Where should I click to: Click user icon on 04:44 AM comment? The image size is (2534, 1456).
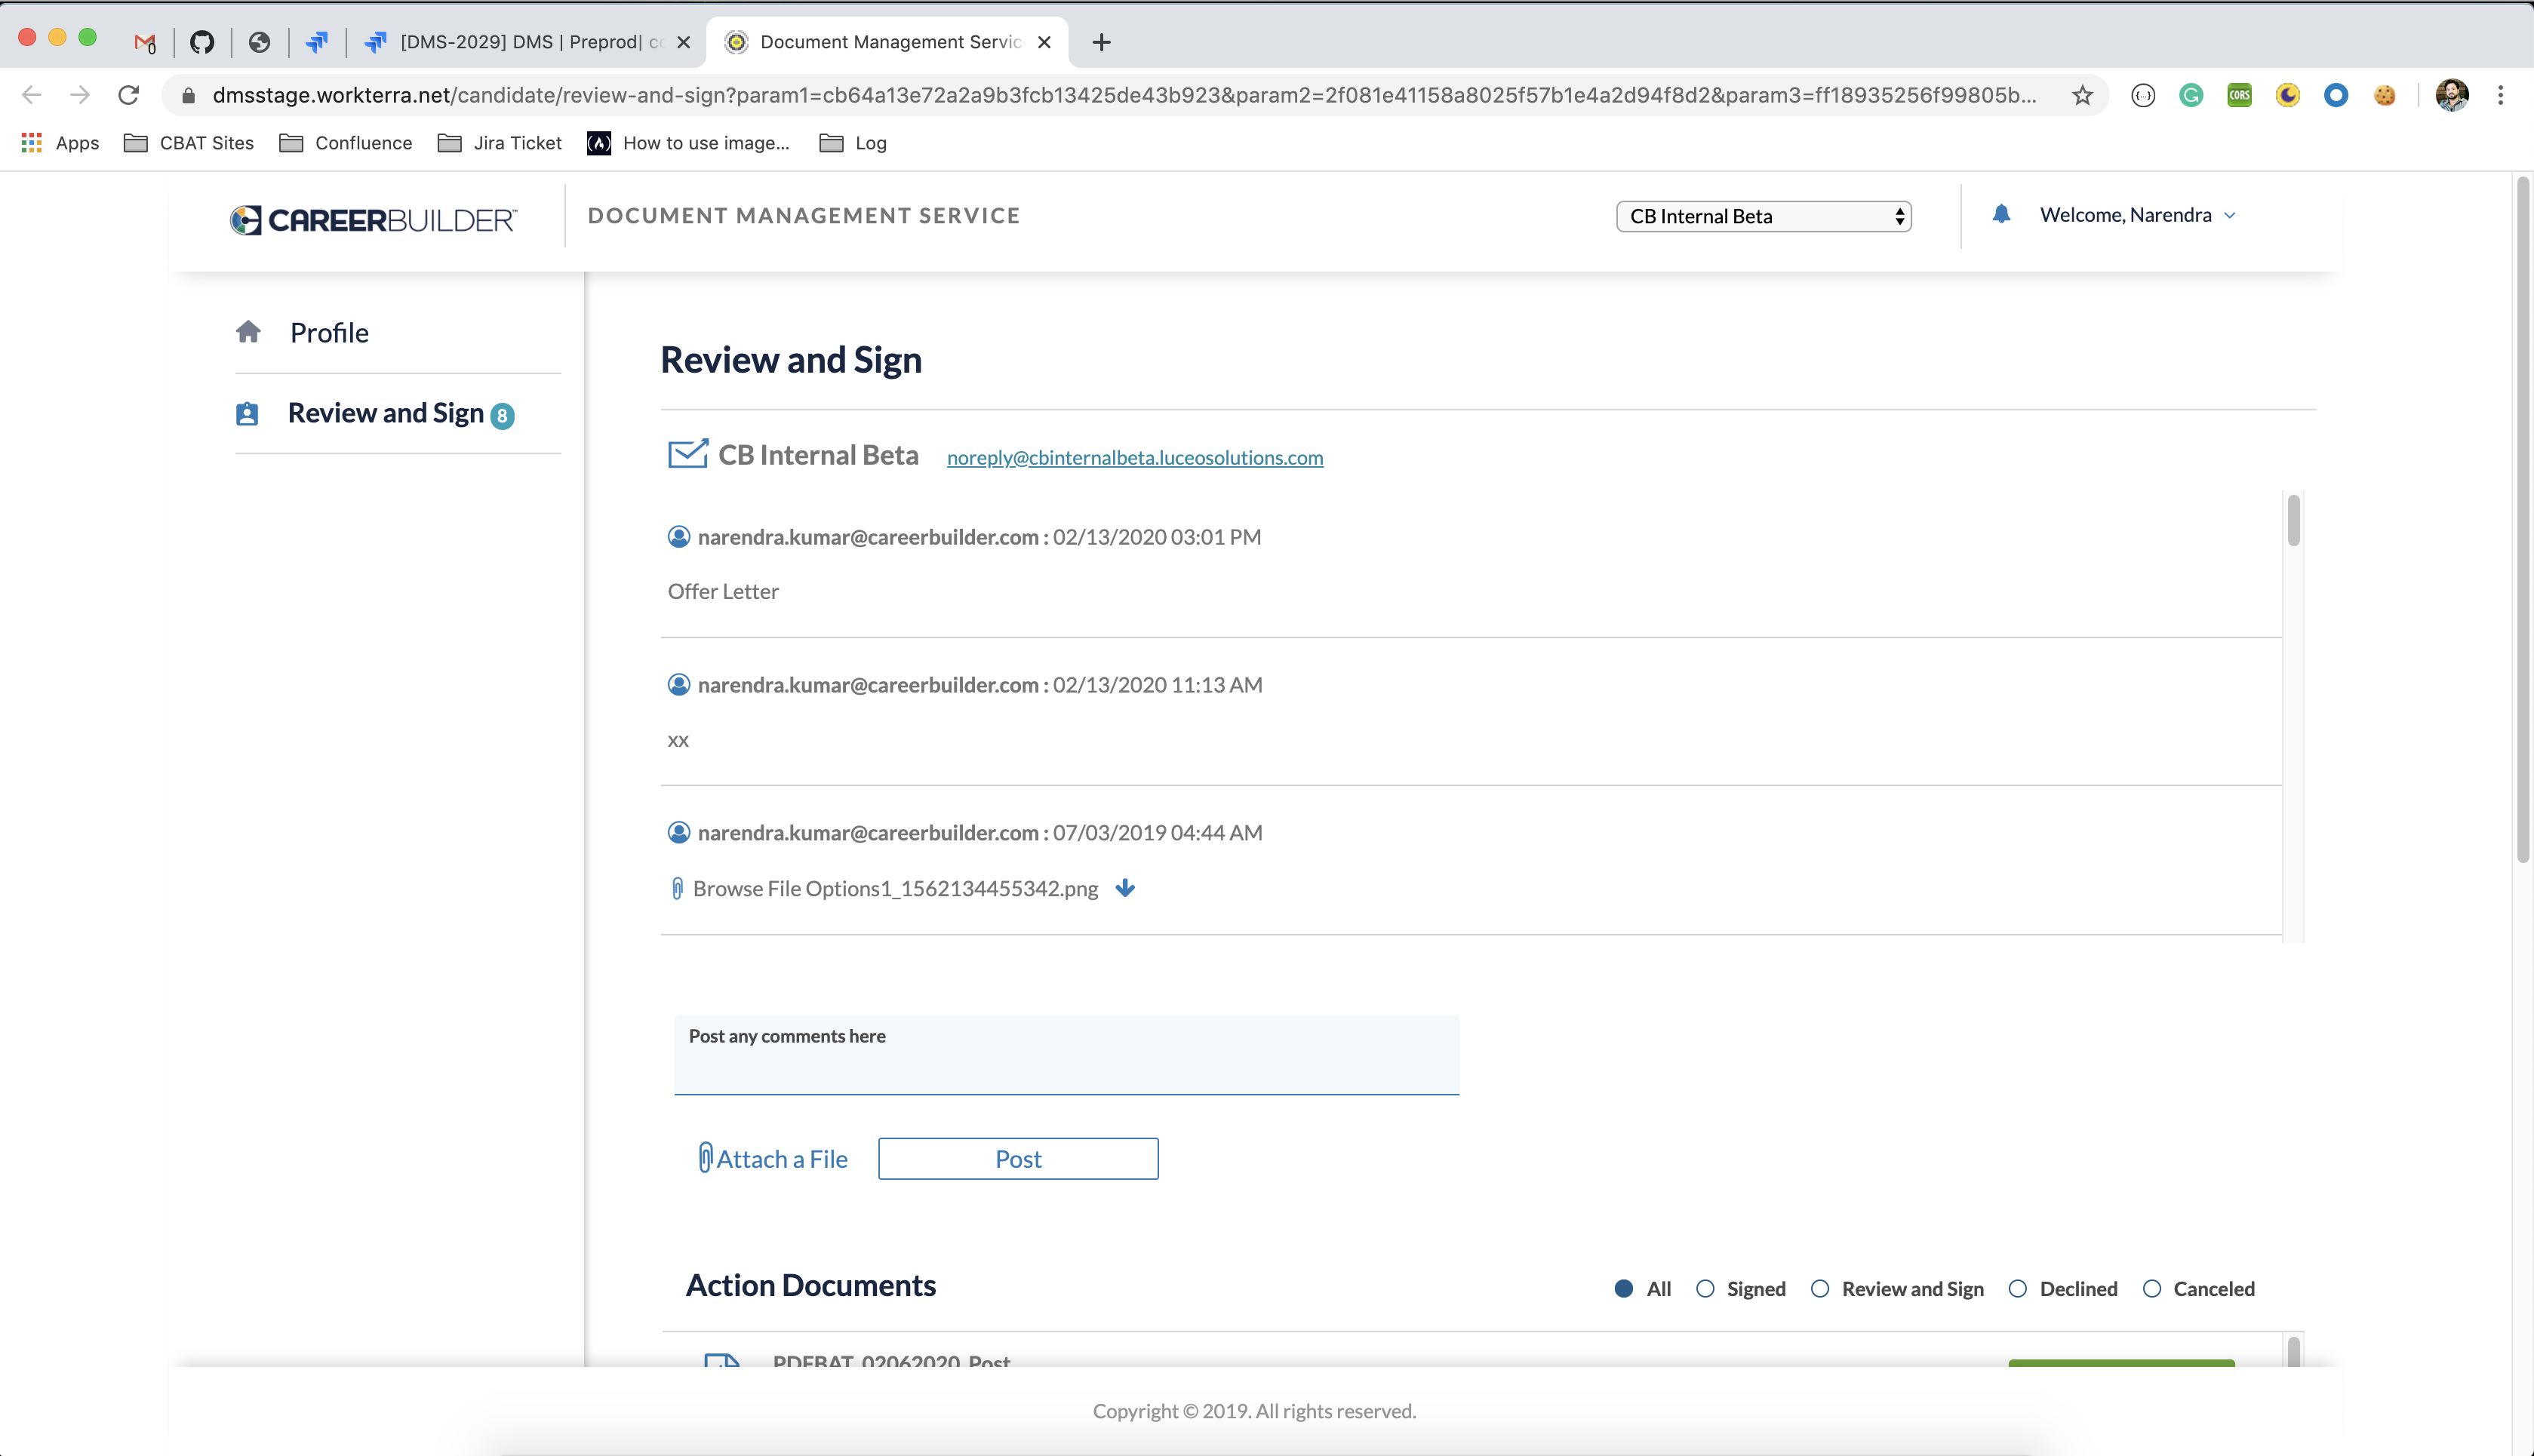coord(678,832)
